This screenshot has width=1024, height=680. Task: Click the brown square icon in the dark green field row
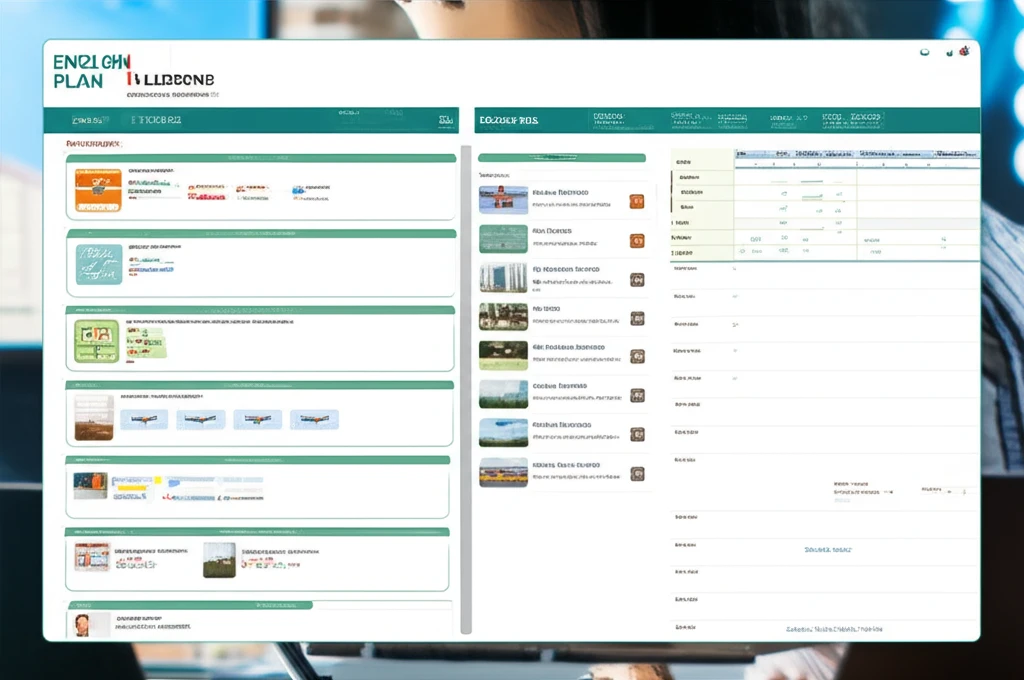637,356
